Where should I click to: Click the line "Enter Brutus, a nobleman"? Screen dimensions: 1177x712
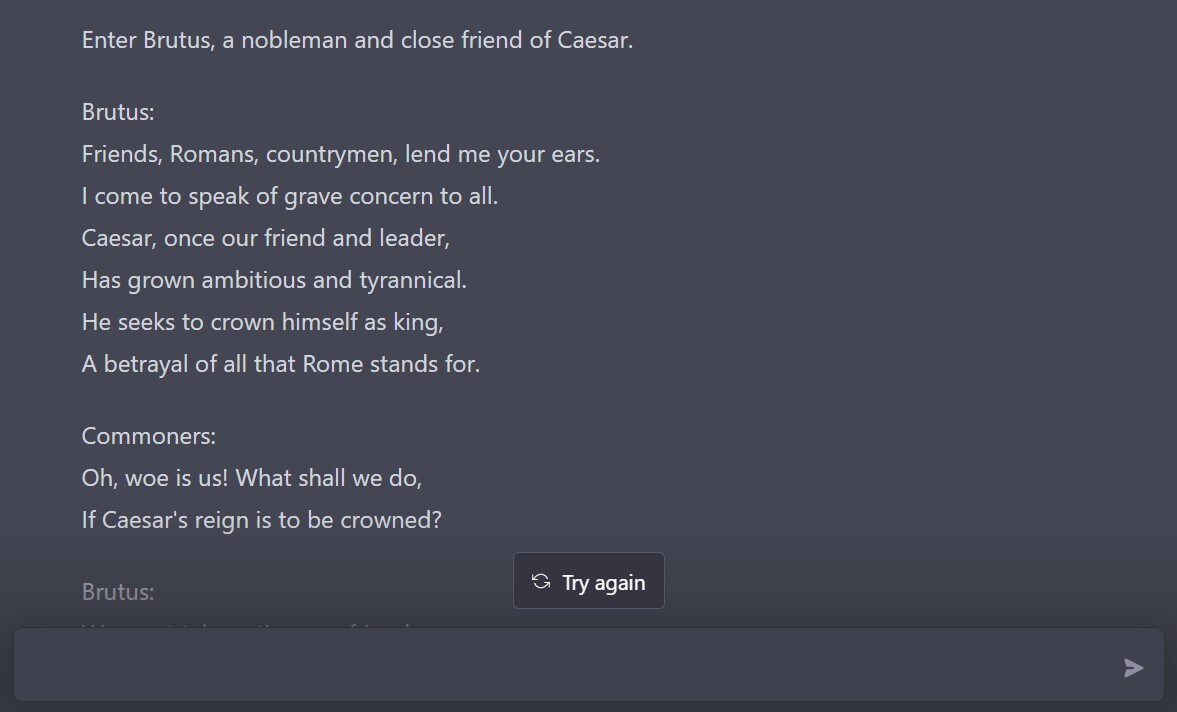357,40
